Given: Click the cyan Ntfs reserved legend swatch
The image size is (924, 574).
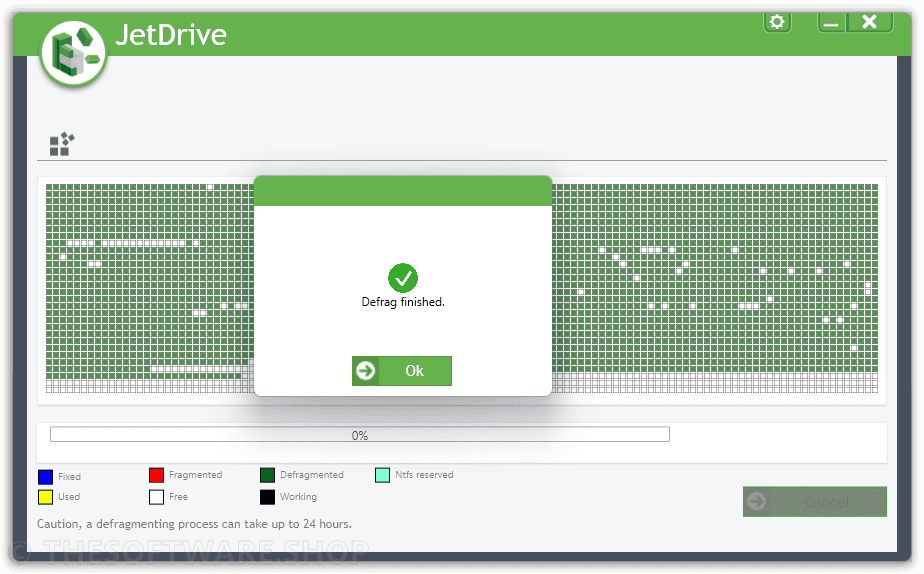Looking at the screenshot, I should (382, 475).
